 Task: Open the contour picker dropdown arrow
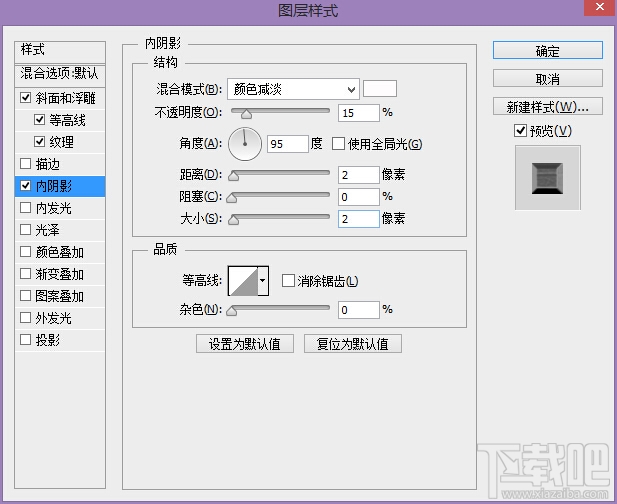pyautogui.click(x=263, y=281)
